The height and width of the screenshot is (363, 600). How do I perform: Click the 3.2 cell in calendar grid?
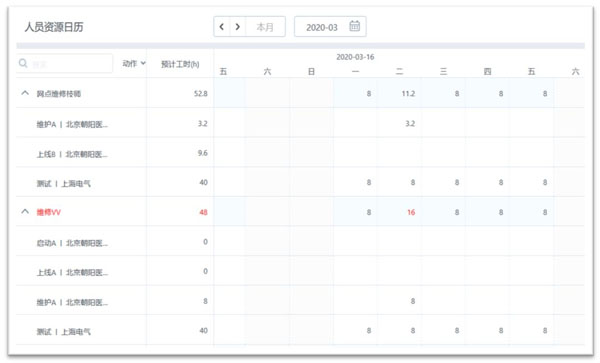tap(410, 124)
